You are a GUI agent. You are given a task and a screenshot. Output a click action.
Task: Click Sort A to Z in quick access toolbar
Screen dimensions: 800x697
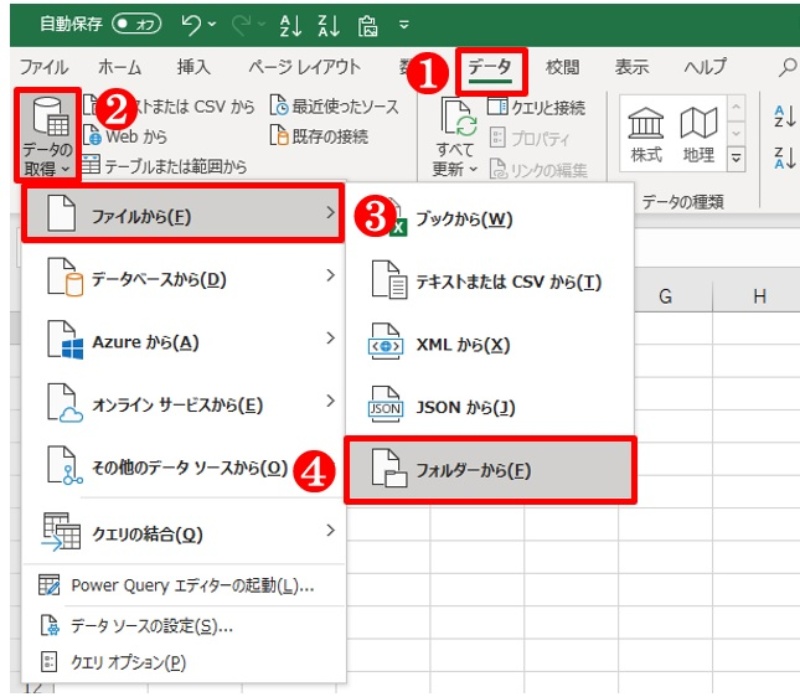click(x=291, y=25)
